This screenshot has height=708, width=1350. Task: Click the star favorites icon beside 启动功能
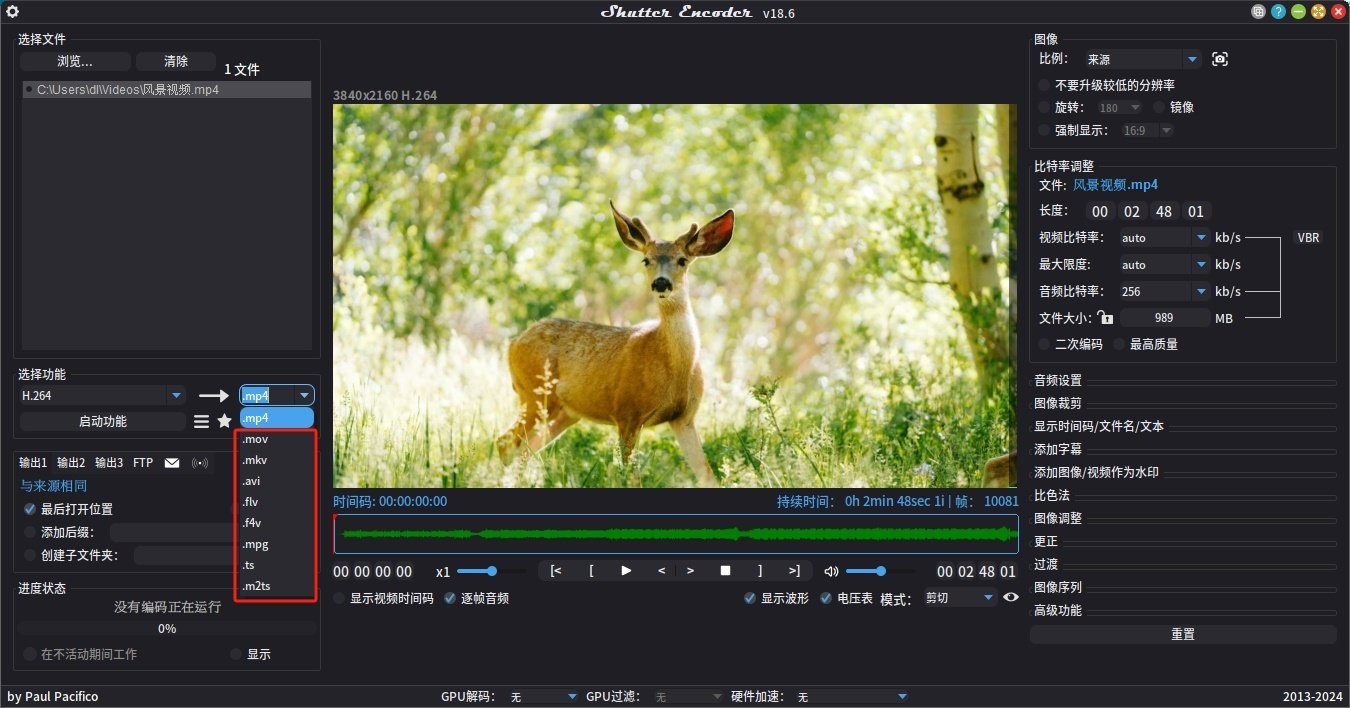coord(225,422)
